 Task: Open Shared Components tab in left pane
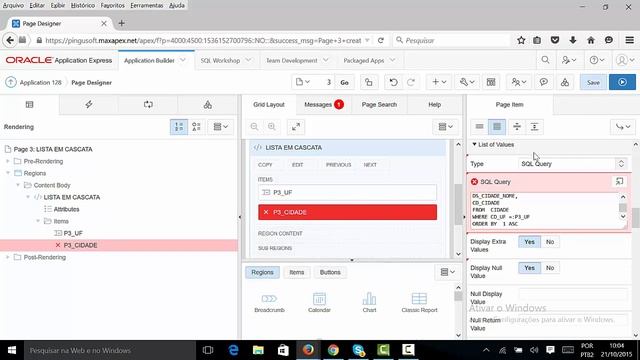[207, 105]
